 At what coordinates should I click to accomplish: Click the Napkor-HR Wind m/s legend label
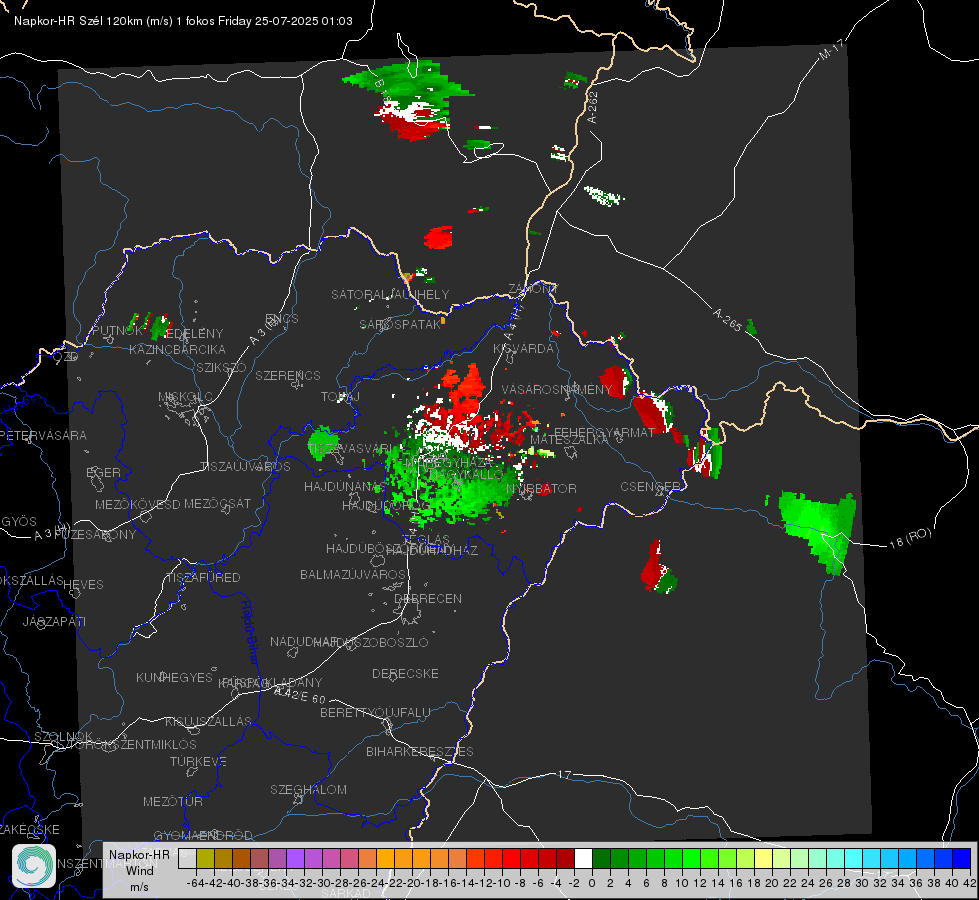click(x=139, y=870)
